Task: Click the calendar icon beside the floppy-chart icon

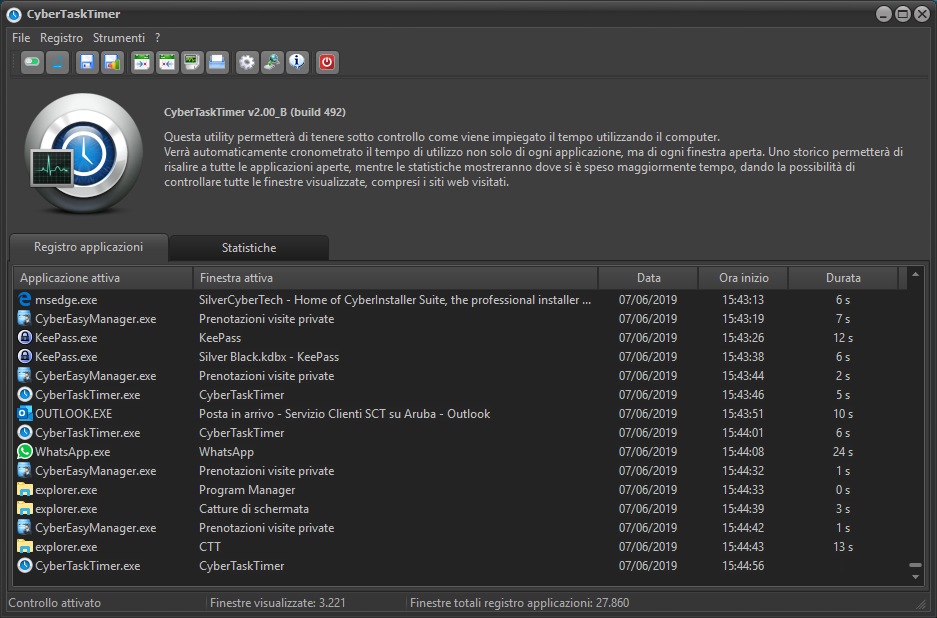Action: click(x=142, y=62)
